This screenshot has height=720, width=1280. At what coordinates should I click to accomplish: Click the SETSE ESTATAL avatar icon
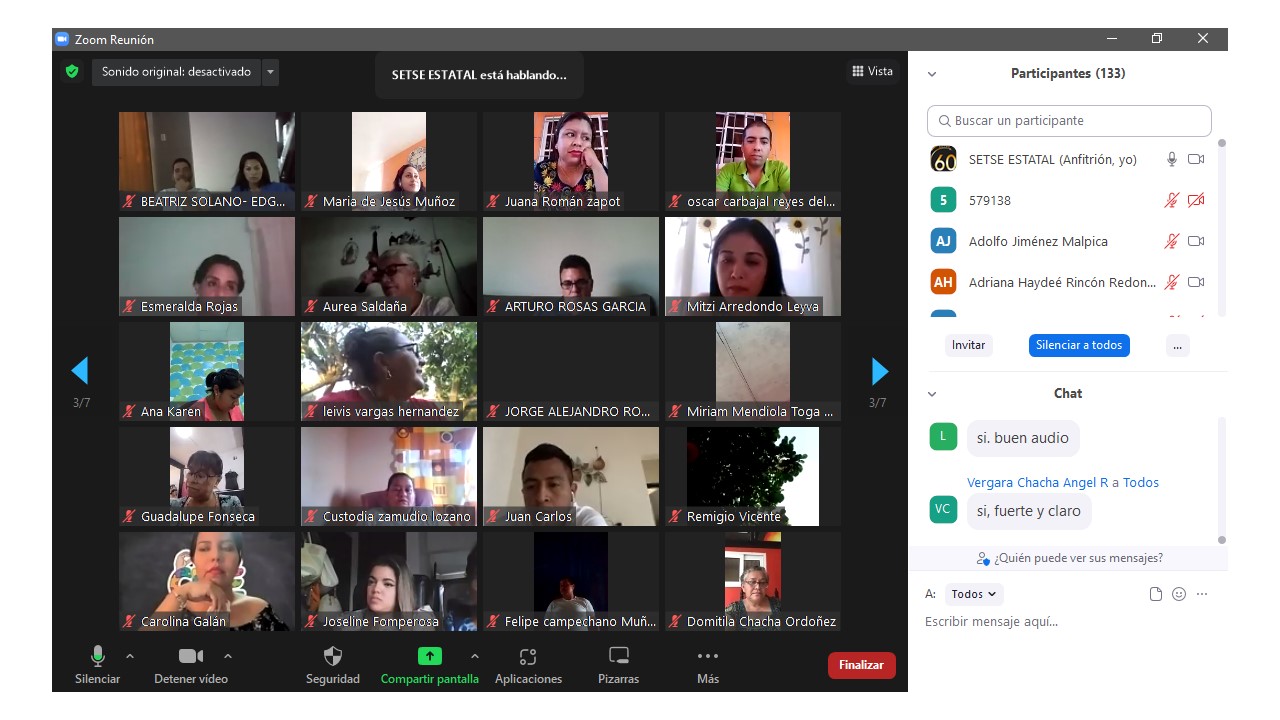coord(943,159)
